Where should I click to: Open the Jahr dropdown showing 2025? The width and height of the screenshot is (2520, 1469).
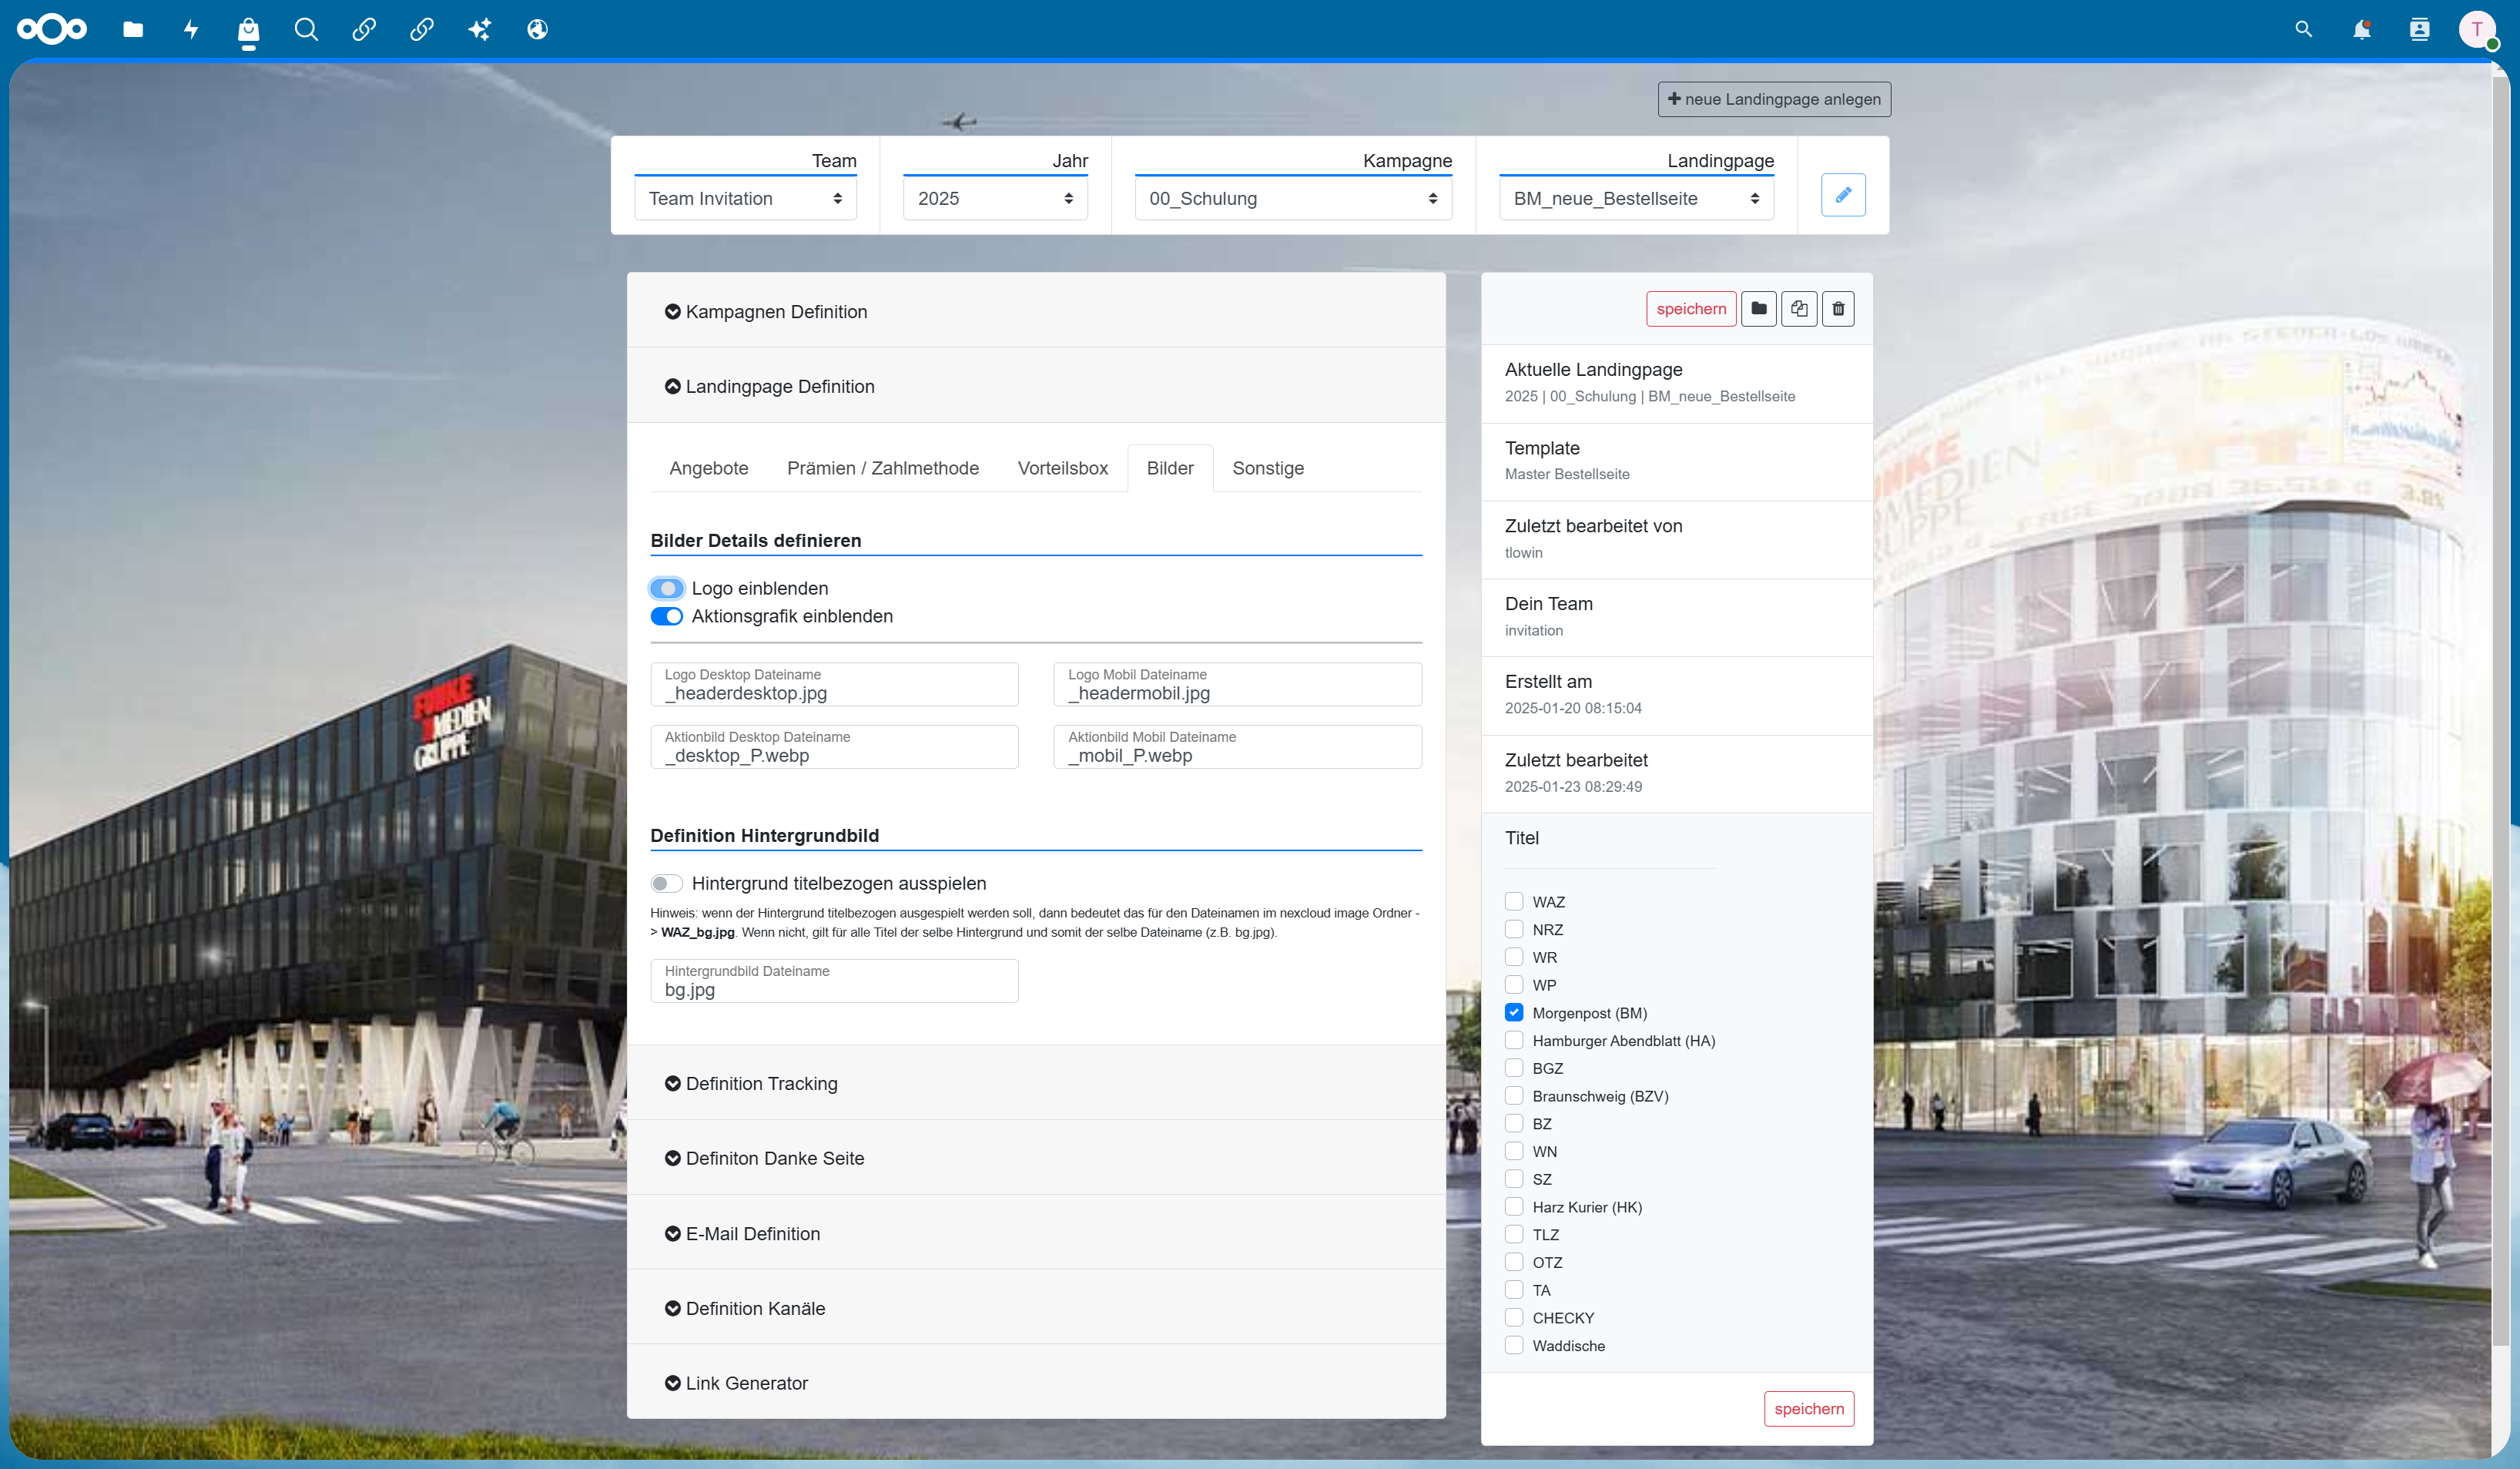pos(995,198)
